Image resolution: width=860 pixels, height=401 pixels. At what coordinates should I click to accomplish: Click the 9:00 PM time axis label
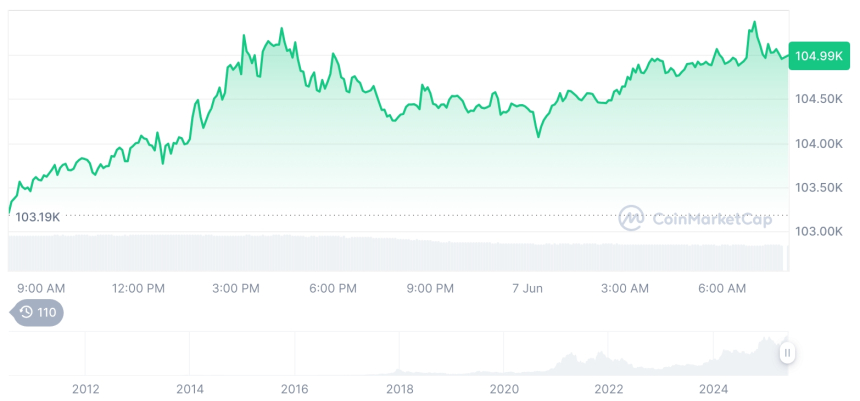click(x=430, y=288)
